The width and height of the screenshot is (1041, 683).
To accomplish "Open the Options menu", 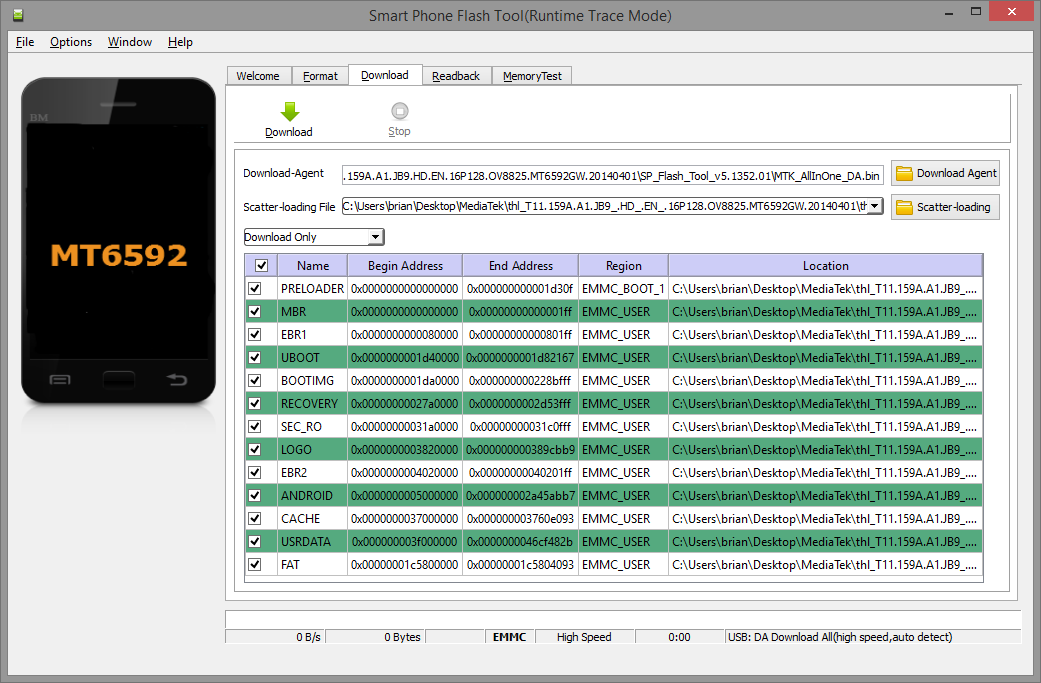I will [x=70, y=42].
